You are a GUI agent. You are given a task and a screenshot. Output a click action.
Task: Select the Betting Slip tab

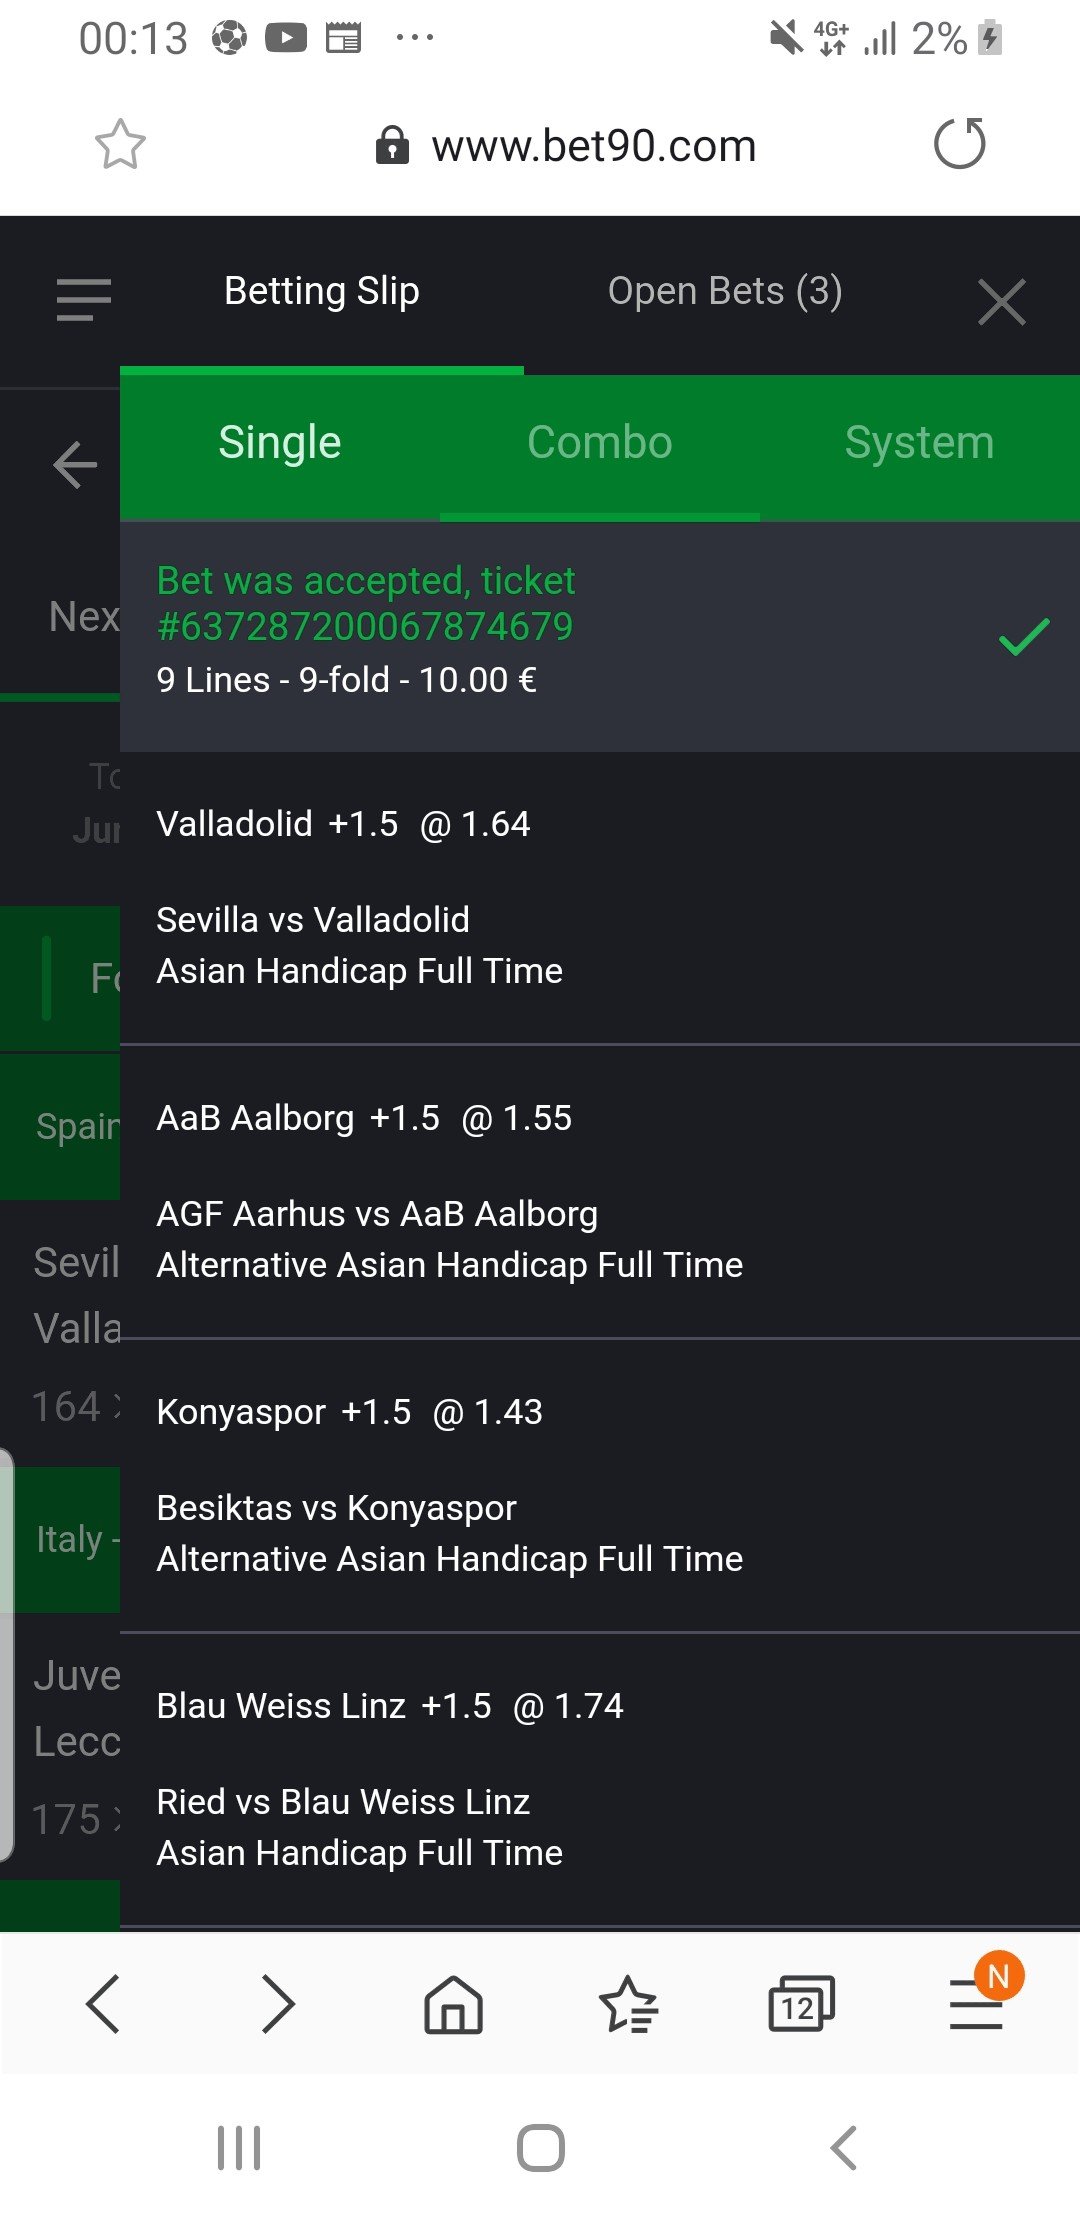tap(322, 291)
